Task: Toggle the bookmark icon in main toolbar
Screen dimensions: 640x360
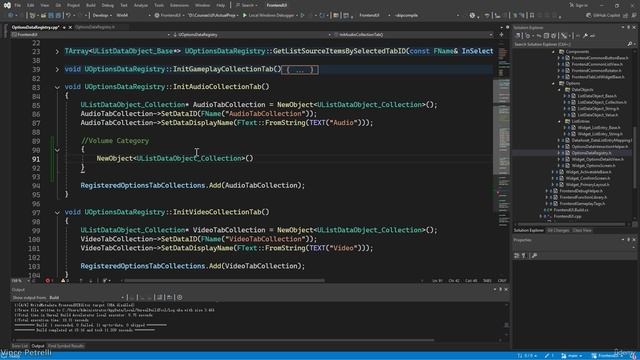Action: pyautogui.click(x=532, y=16)
